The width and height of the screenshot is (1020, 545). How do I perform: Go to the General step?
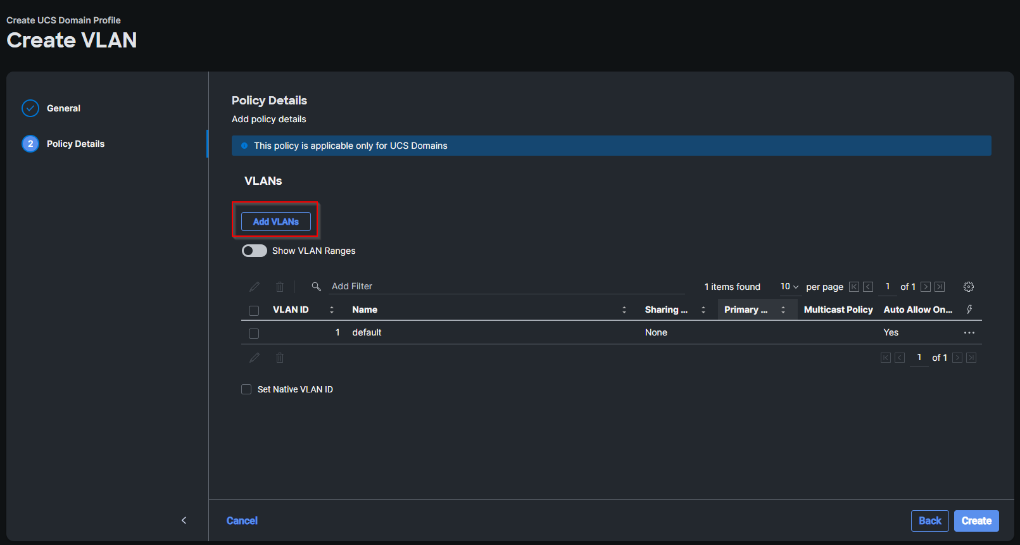63,108
